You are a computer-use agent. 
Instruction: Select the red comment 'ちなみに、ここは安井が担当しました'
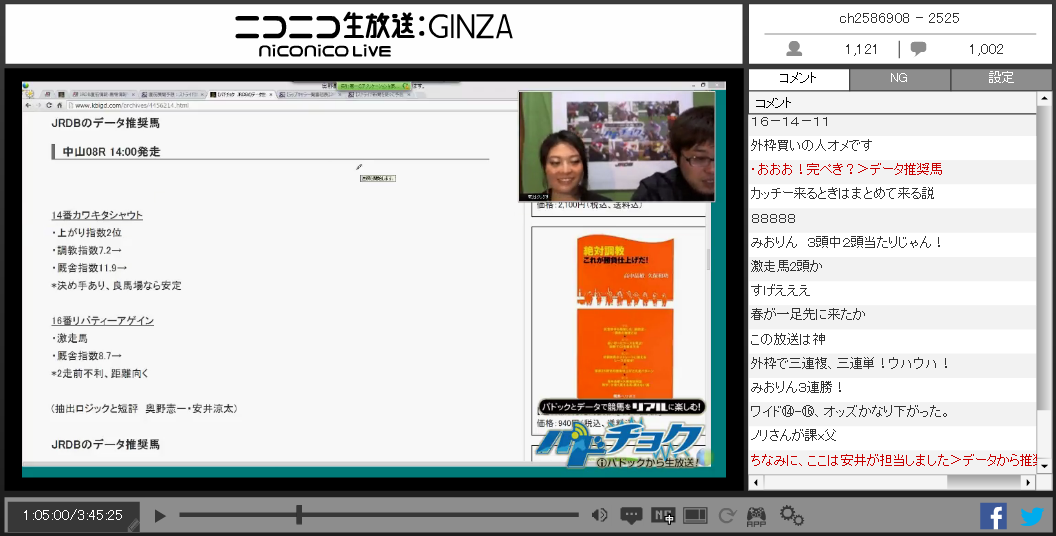tap(892, 461)
